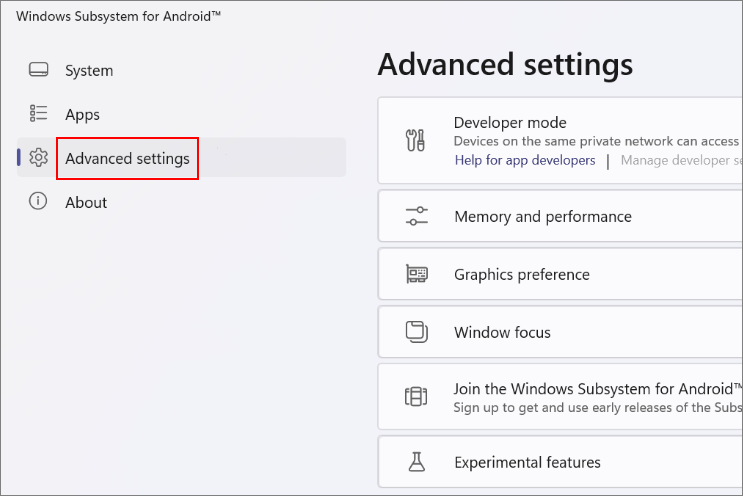Viewport: 743px width, 496px height.
Task: Click the gear icon beside Advanced settings
Action: click(x=39, y=158)
